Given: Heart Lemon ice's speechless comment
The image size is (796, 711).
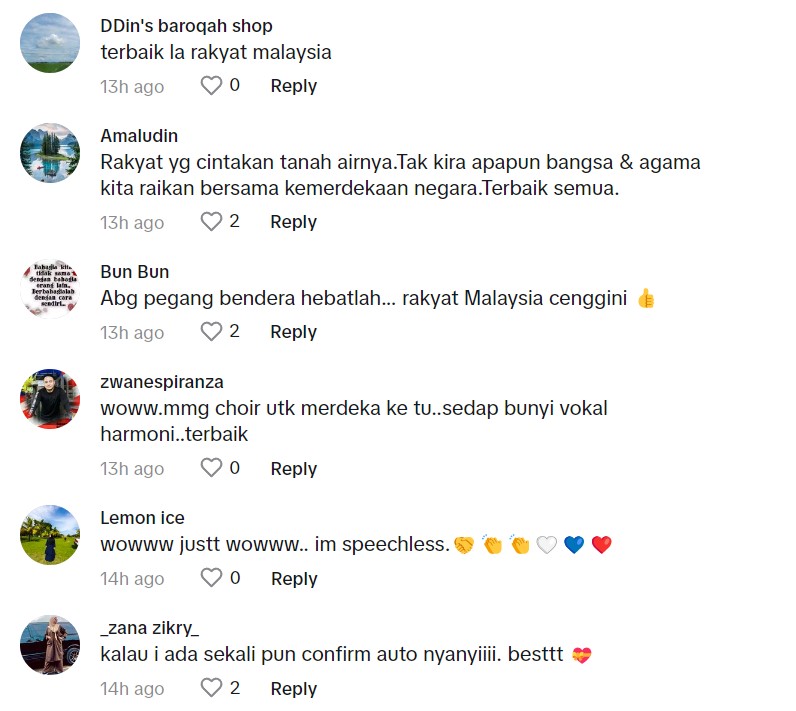Looking at the screenshot, I should point(211,578).
